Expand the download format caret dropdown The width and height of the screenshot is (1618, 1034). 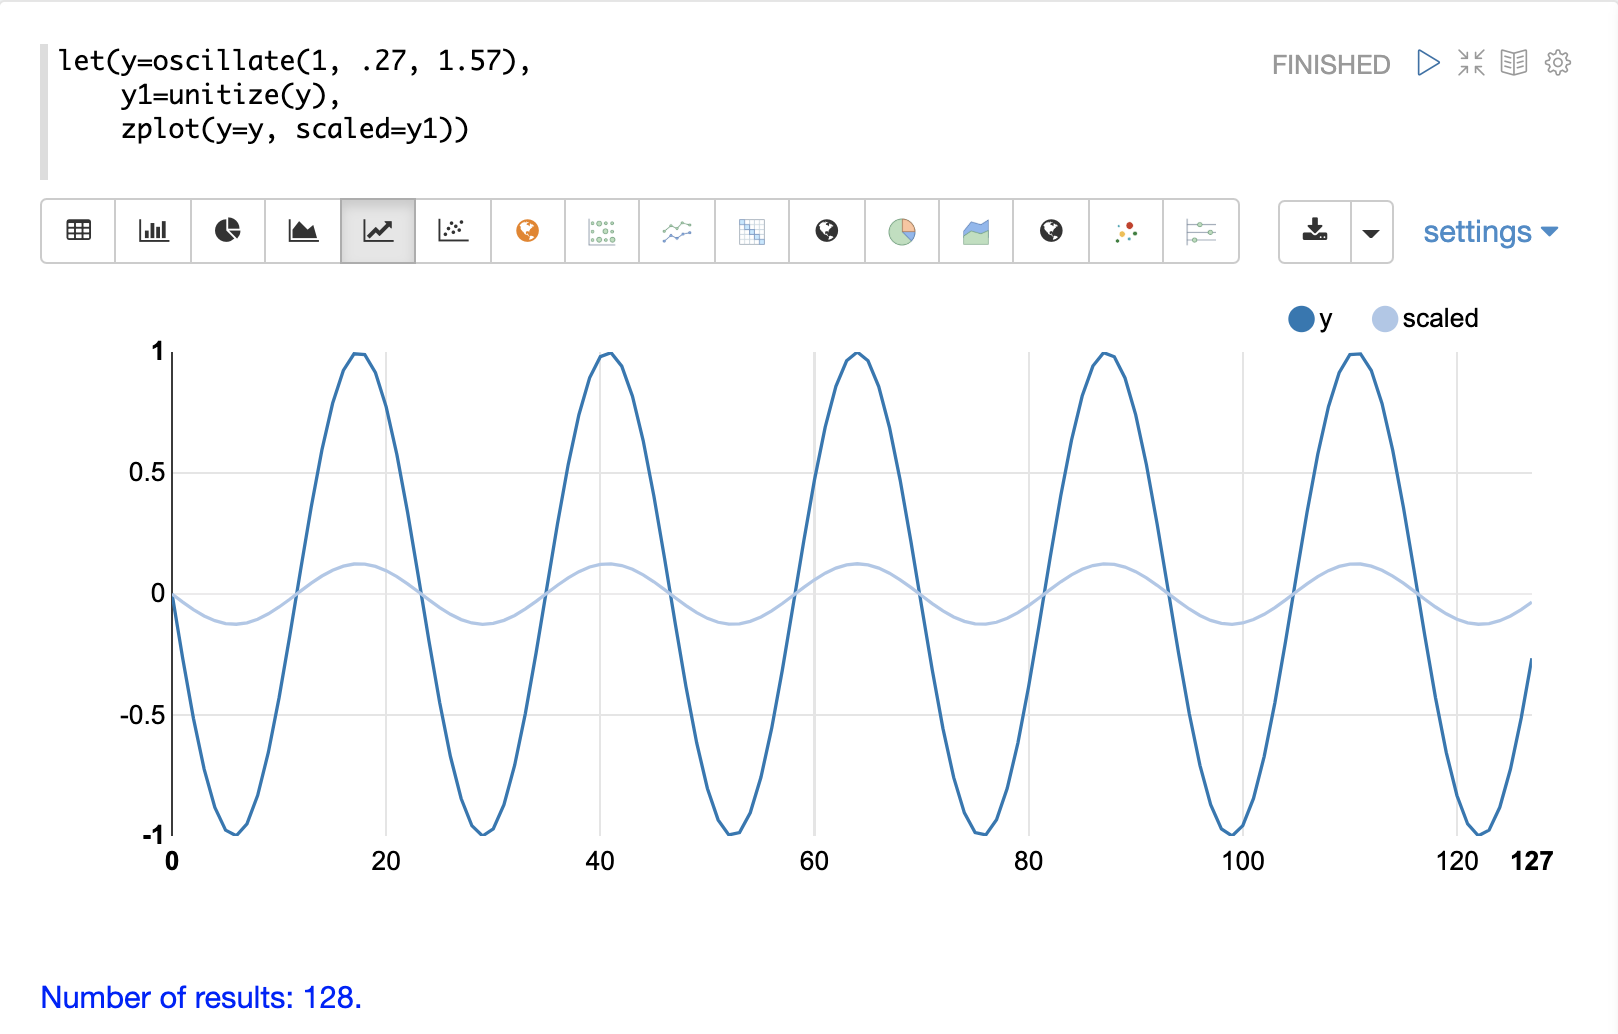coord(1371,232)
